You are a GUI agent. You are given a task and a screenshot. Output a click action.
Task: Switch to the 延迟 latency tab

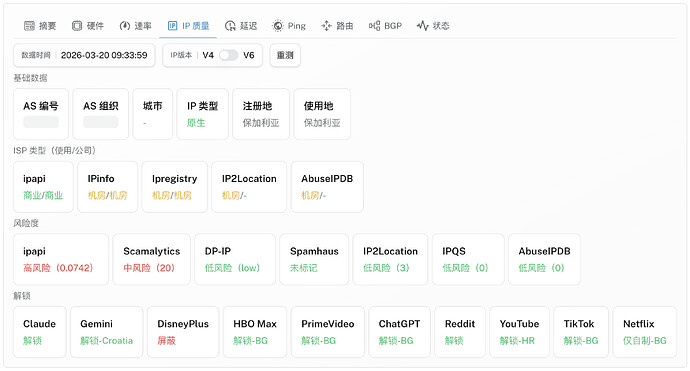pos(241,26)
